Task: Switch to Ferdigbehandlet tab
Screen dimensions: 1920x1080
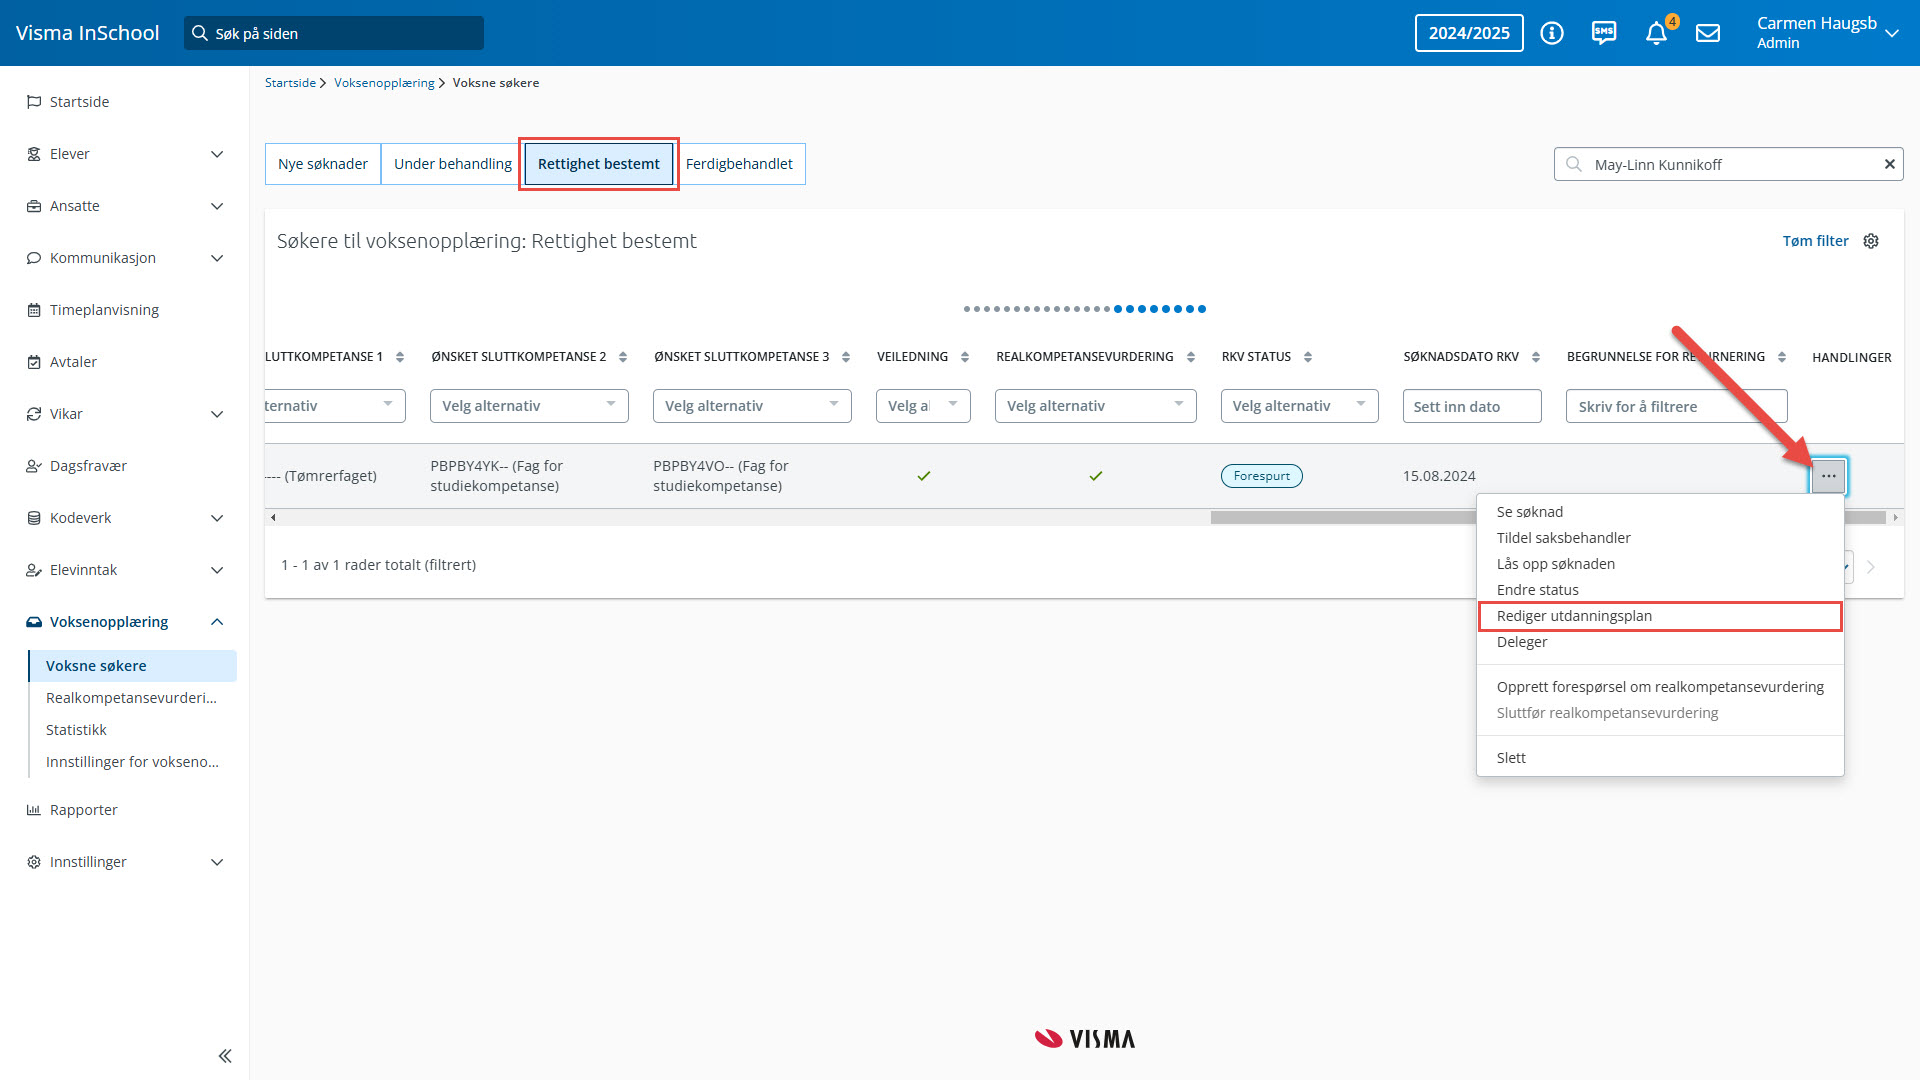Action: pos(739,164)
